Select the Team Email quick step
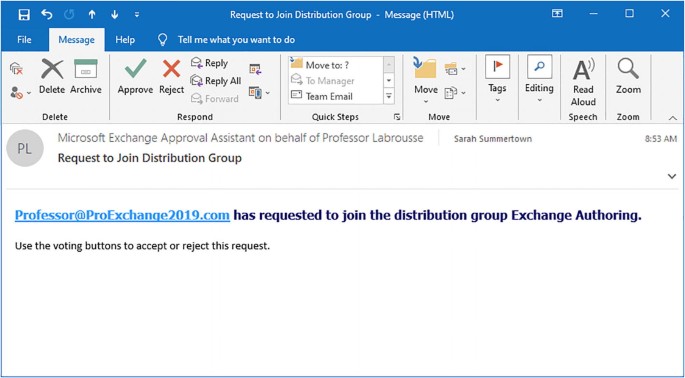This screenshot has height=378, width=685. (x=335, y=96)
